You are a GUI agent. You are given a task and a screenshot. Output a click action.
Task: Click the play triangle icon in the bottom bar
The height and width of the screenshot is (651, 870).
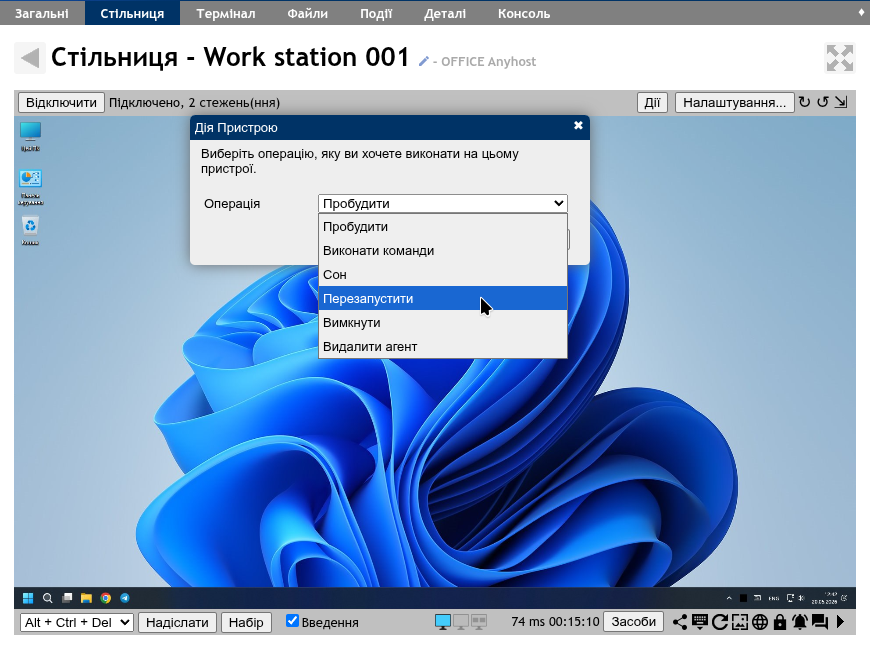pyautogui.click(x=840, y=622)
